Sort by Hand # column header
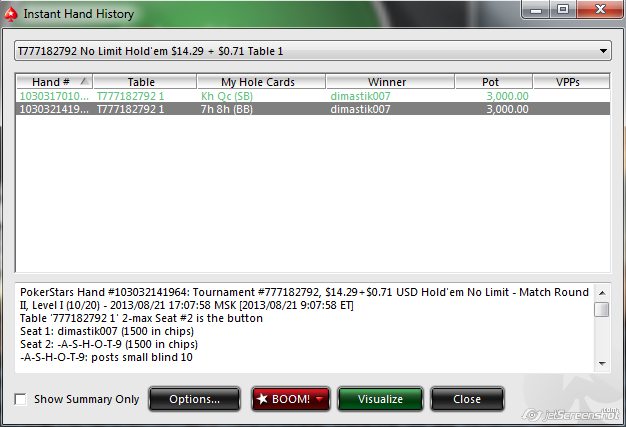Screen dimensions: 626x427 click(x=54, y=82)
